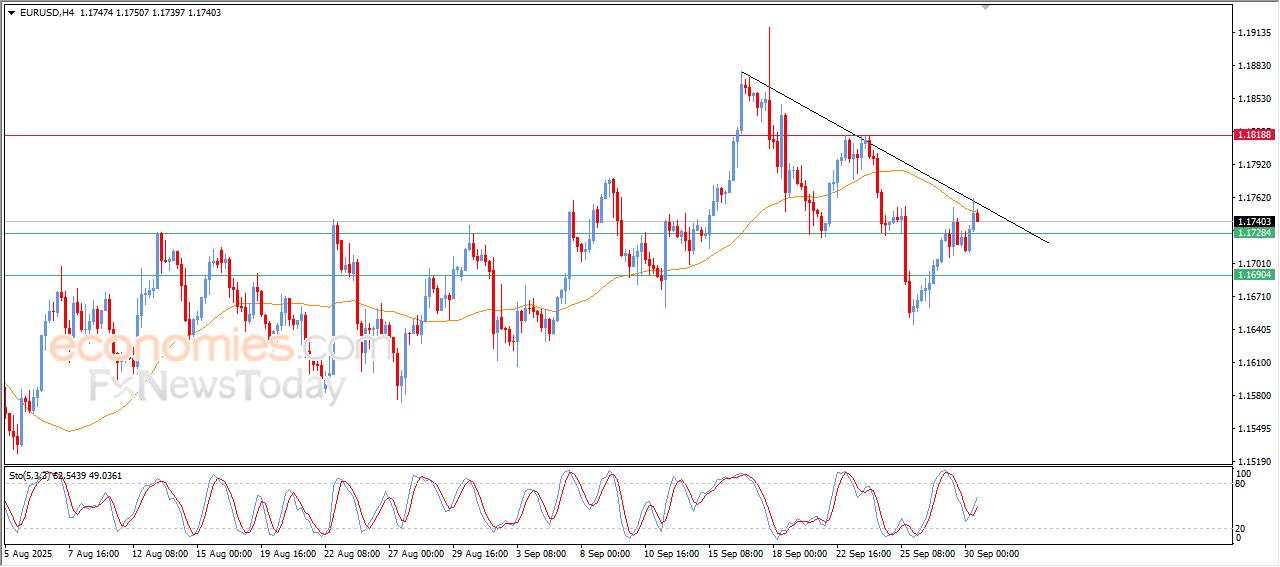Click the 22 Aug 08:00 date label
This screenshot has height=567, width=1280.
coord(353,553)
